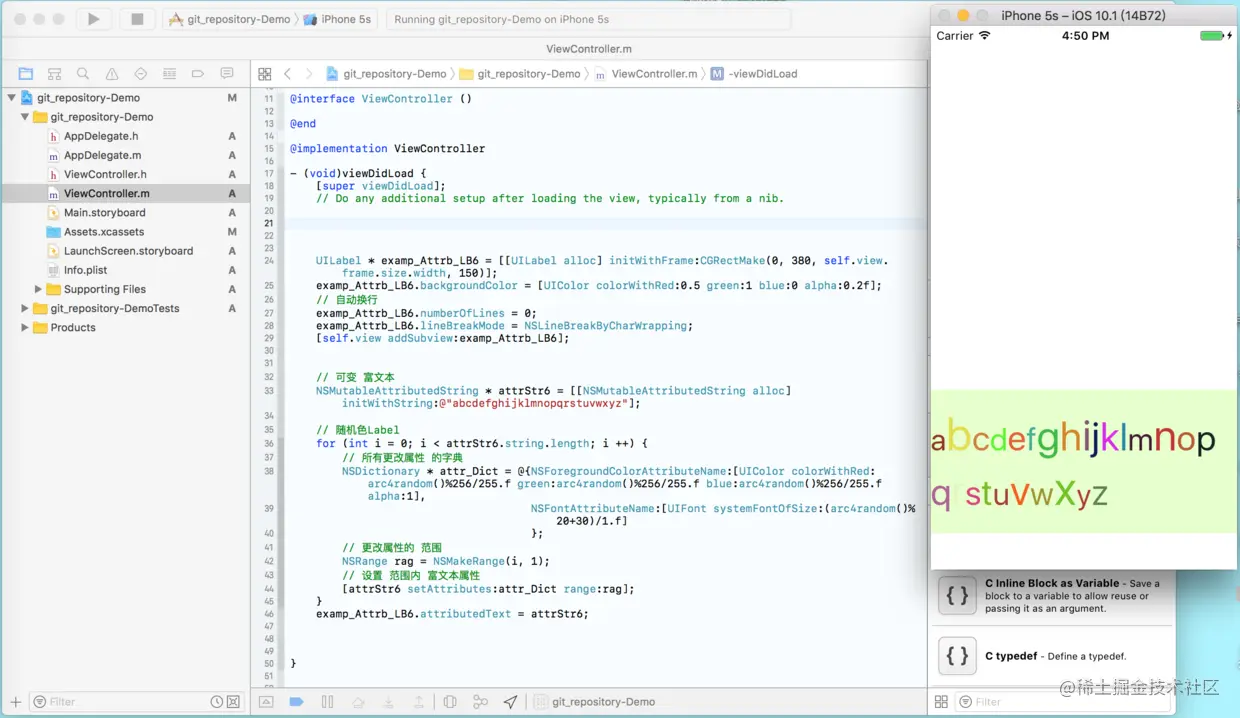Open the Find navigator magnifier icon

[x=83, y=74]
